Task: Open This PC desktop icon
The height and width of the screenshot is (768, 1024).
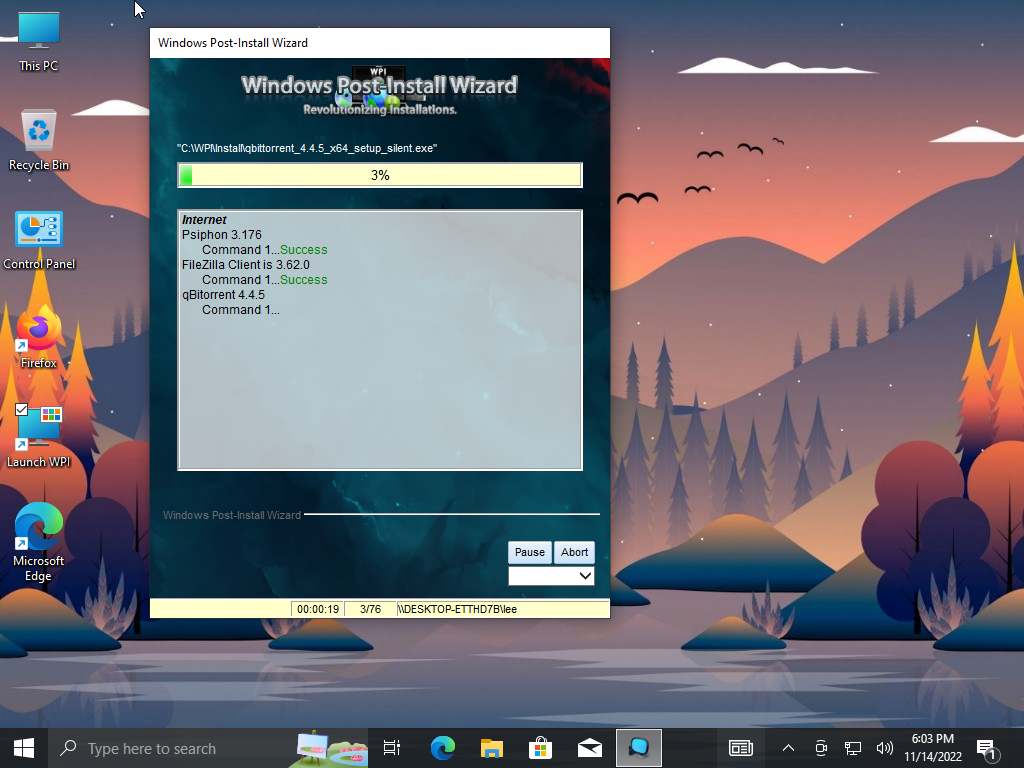Action: point(39,42)
